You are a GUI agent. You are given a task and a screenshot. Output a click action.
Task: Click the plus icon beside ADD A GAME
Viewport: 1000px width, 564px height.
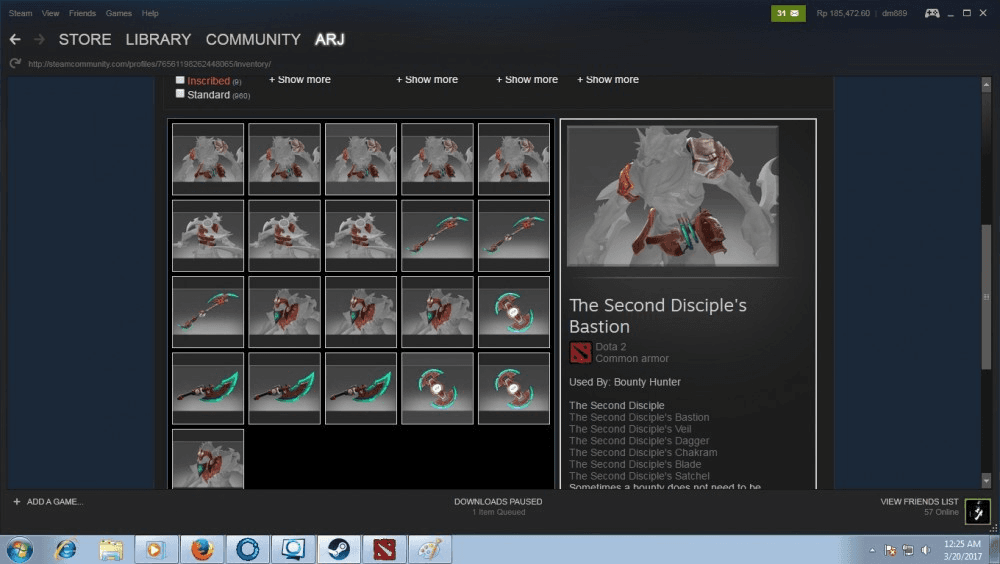pos(17,501)
